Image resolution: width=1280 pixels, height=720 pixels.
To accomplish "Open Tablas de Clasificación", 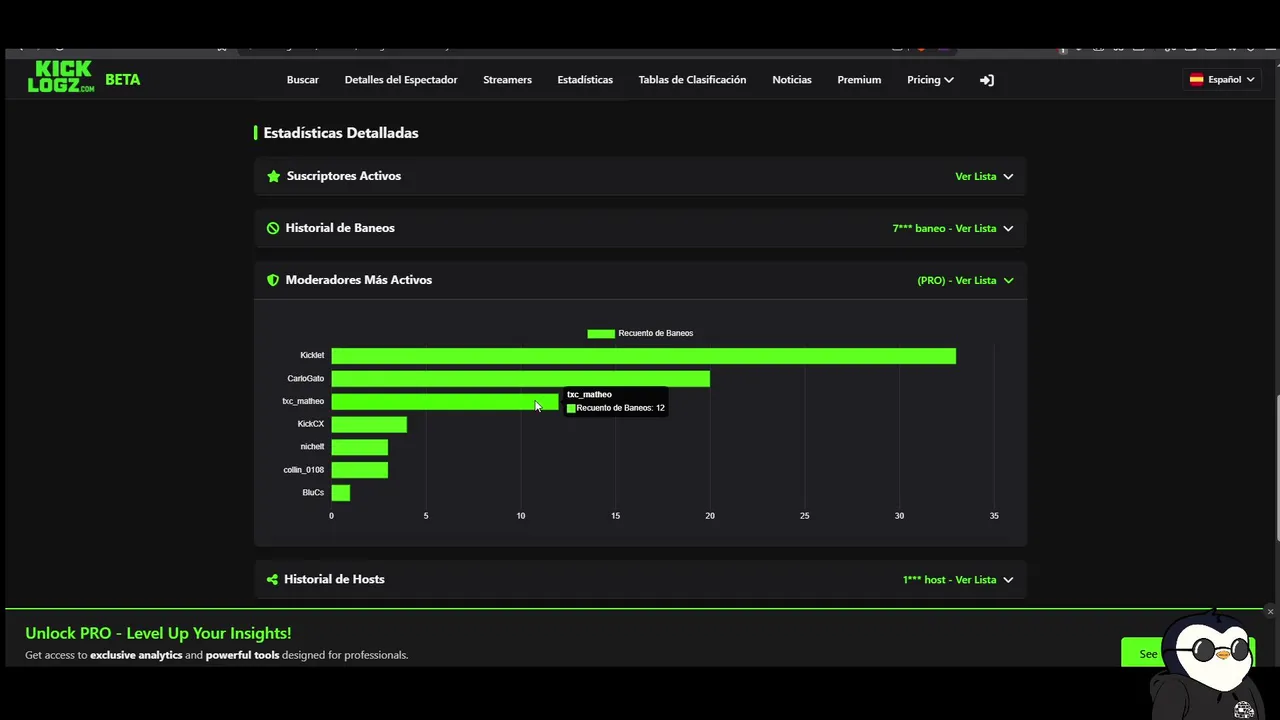I will pyautogui.click(x=692, y=80).
